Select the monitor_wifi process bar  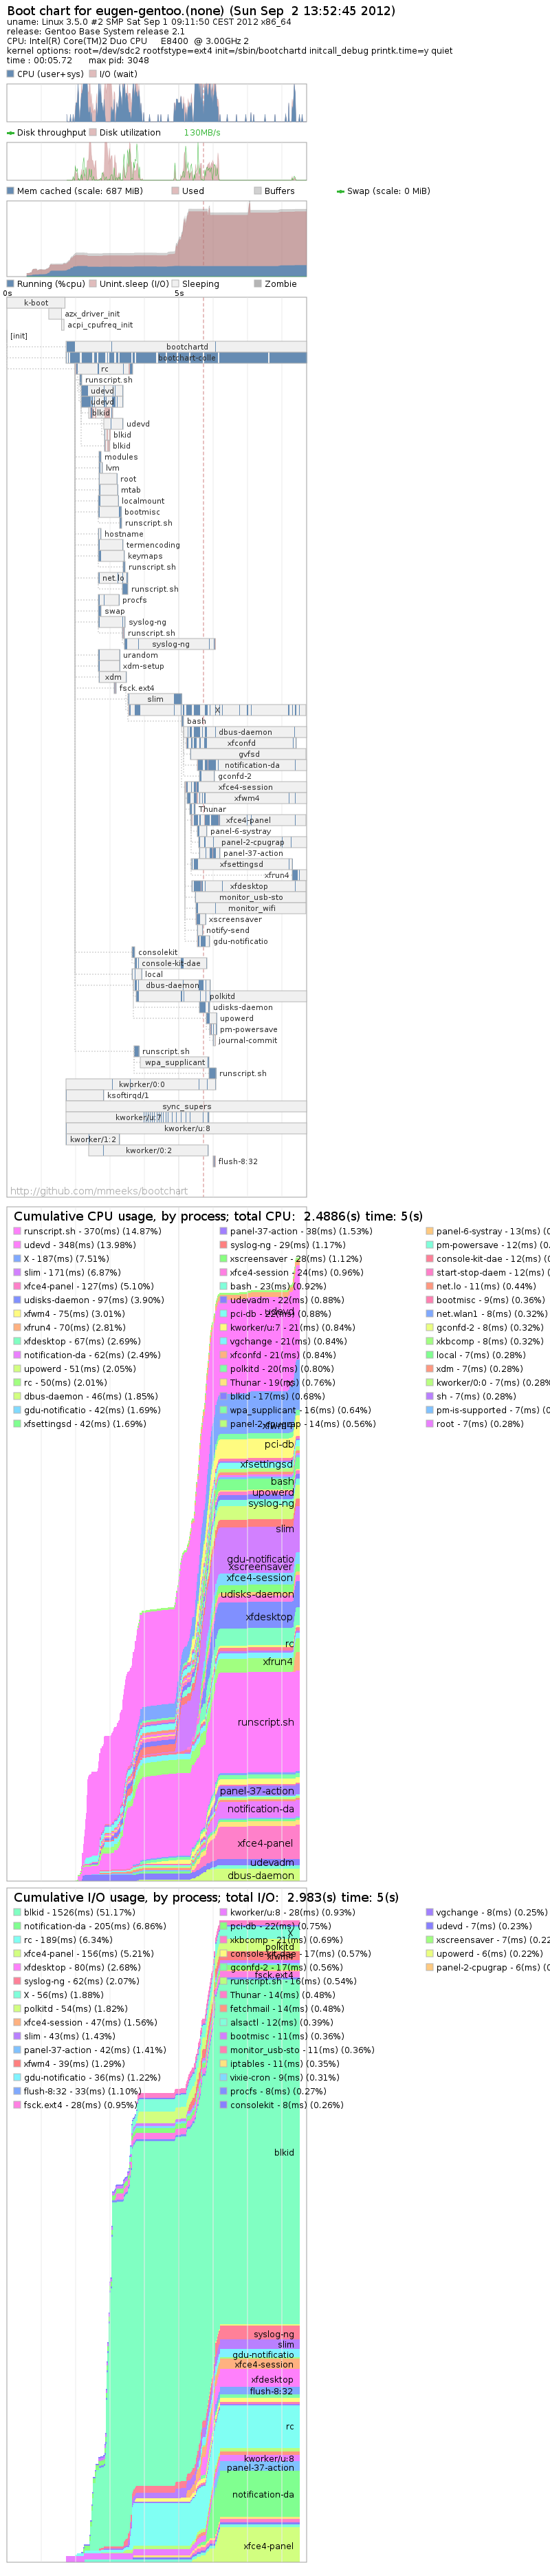(251, 907)
